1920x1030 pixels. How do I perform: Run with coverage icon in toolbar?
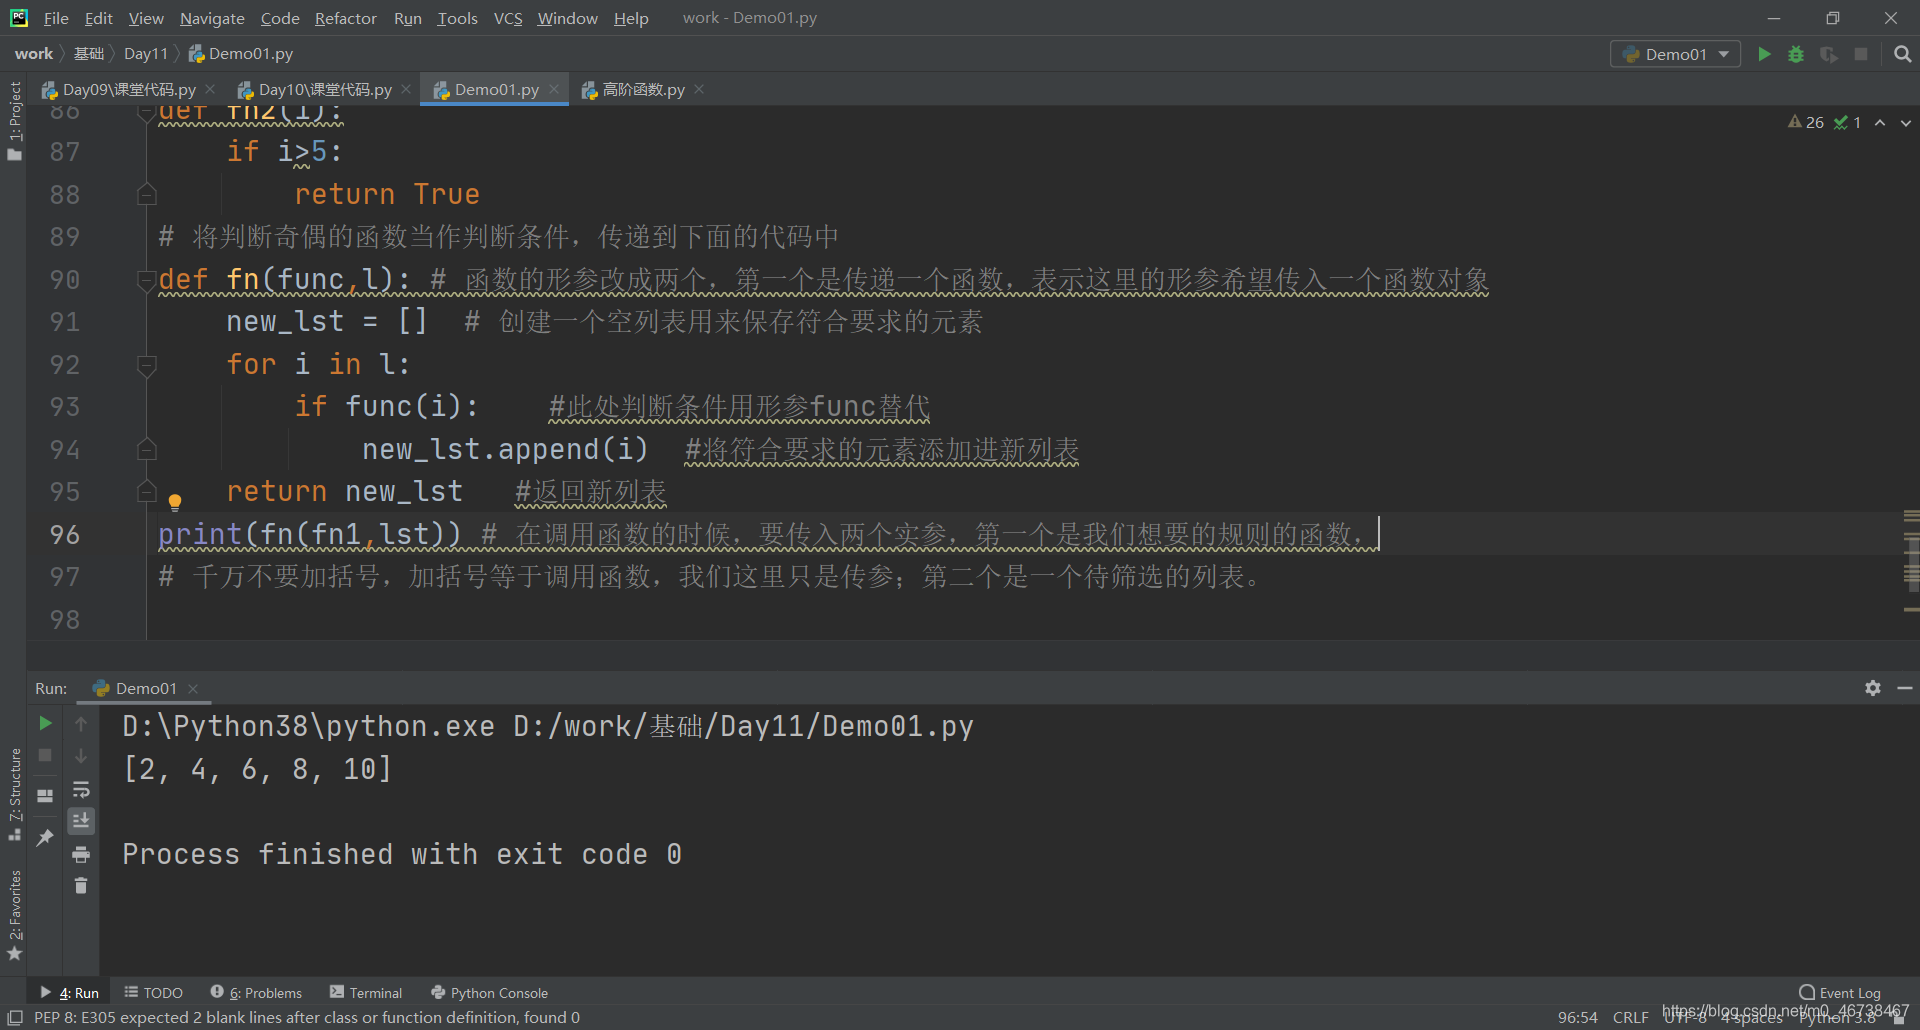click(1829, 54)
